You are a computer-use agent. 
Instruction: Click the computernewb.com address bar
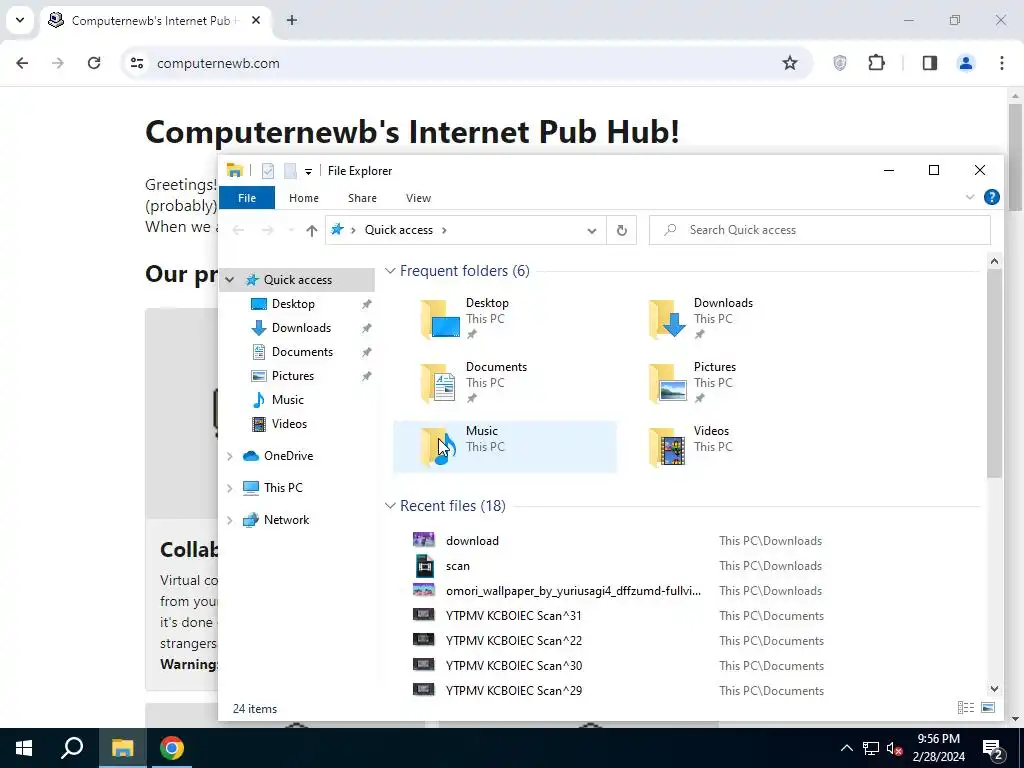(x=466, y=63)
